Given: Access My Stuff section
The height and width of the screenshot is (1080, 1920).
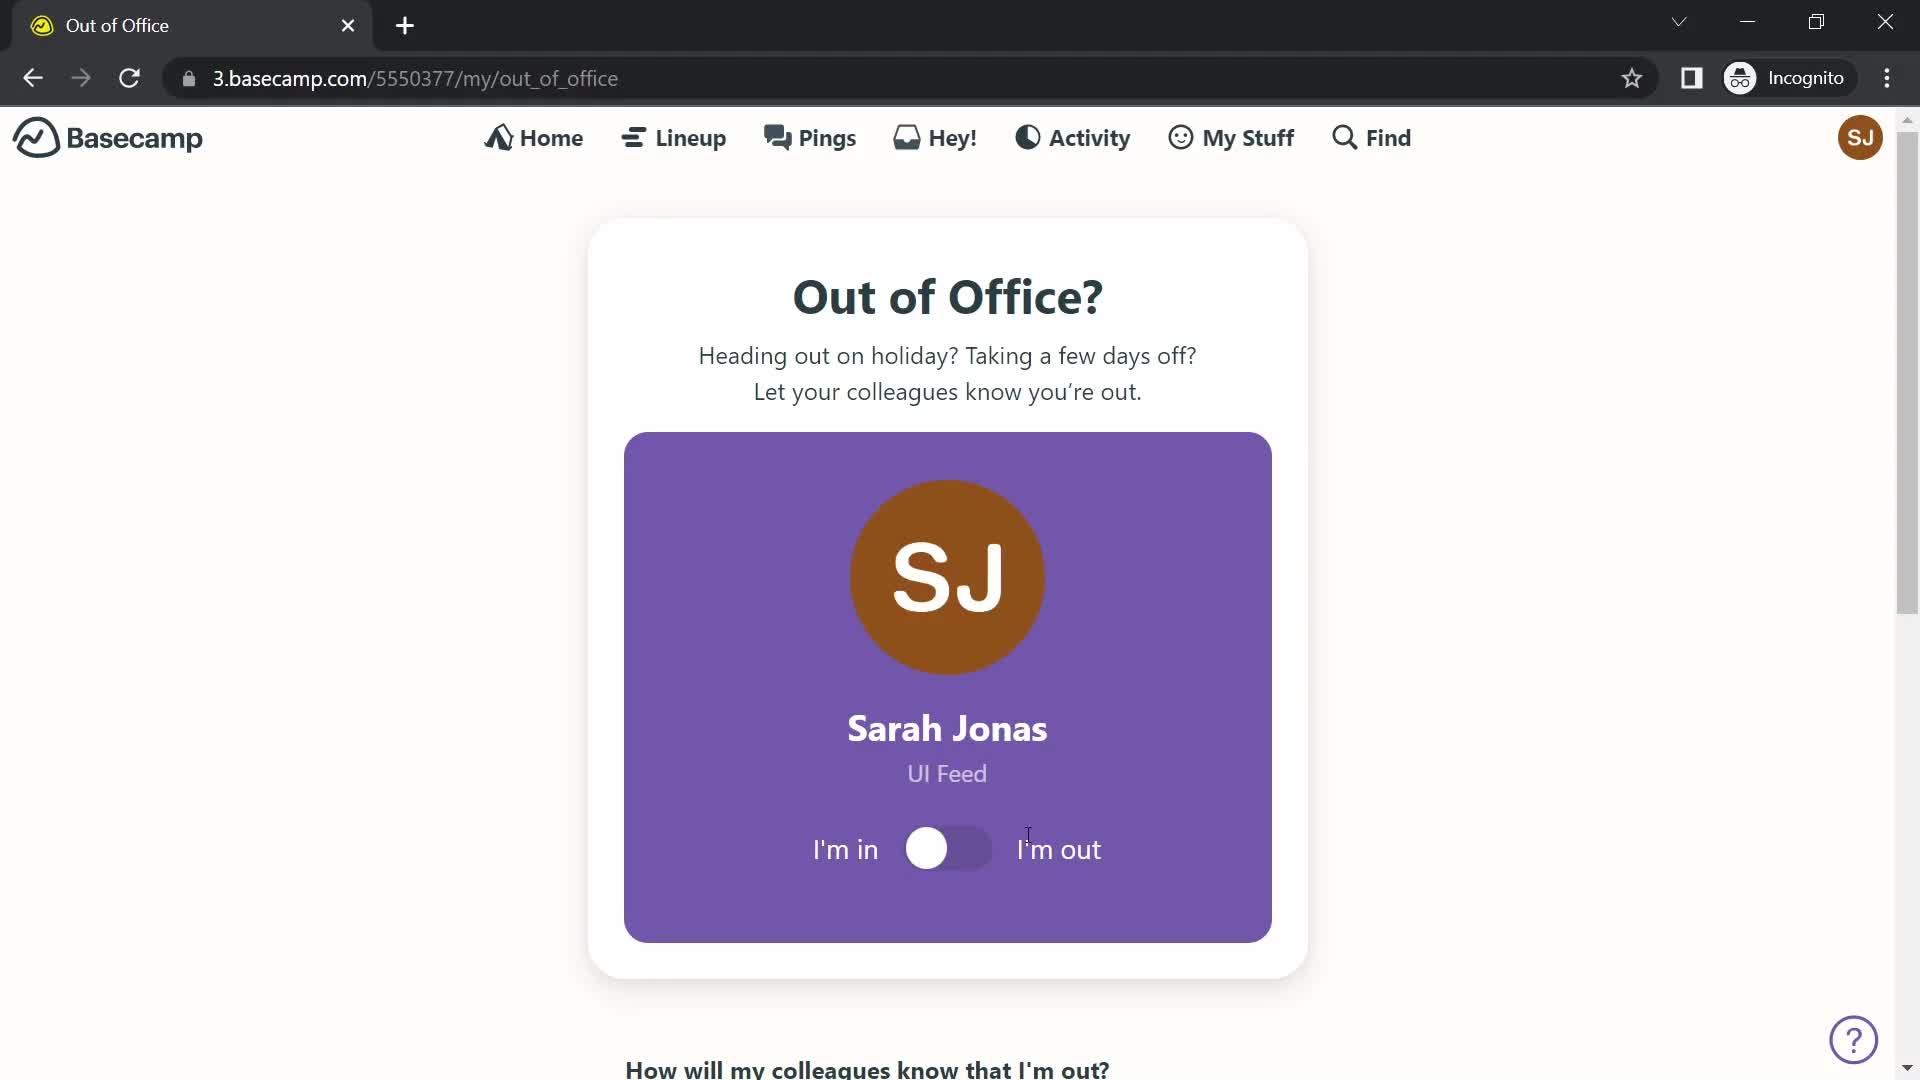Looking at the screenshot, I should coord(1232,137).
